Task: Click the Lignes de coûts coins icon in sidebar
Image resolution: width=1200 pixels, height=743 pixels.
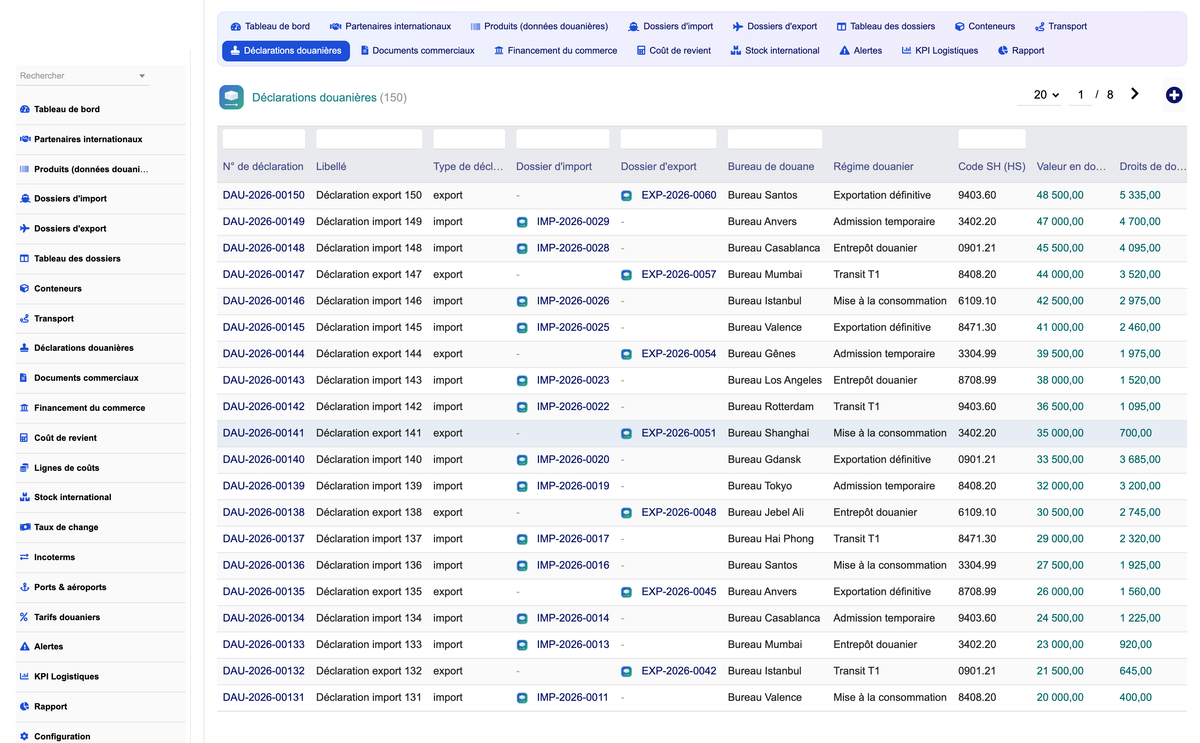Action: pyautogui.click(x=25, y=468)
